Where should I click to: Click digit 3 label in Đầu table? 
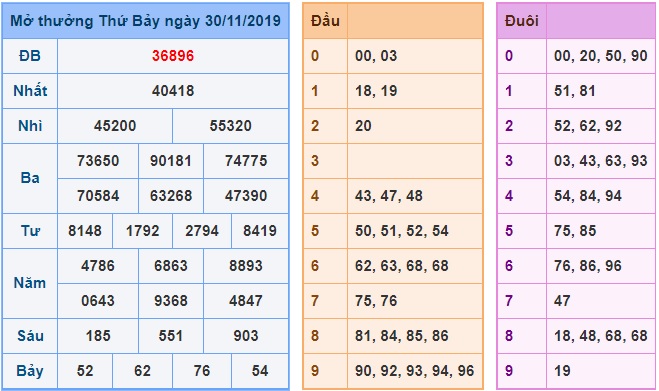(x=315, y=160)
